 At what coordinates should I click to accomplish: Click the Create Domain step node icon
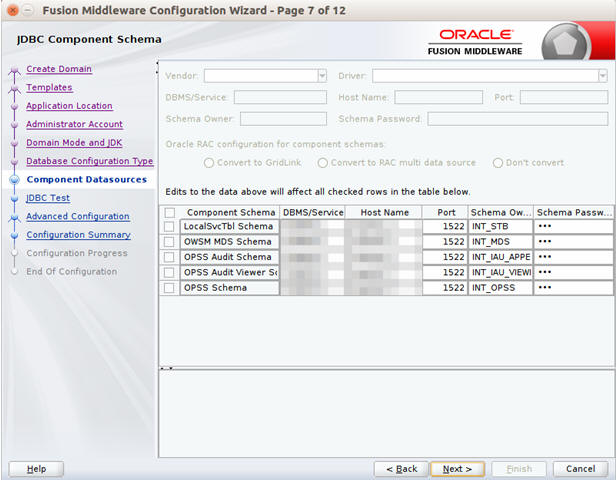(x=15, y=71)
